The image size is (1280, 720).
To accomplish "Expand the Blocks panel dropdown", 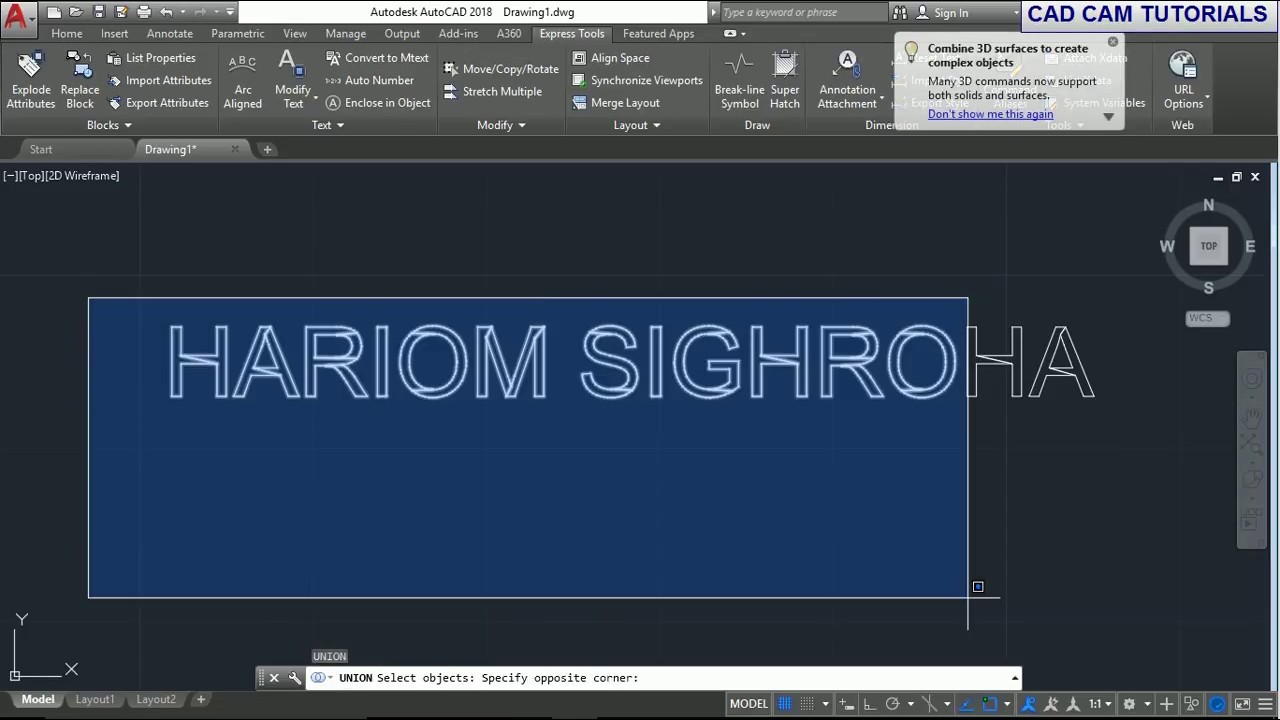I will 109,125.
